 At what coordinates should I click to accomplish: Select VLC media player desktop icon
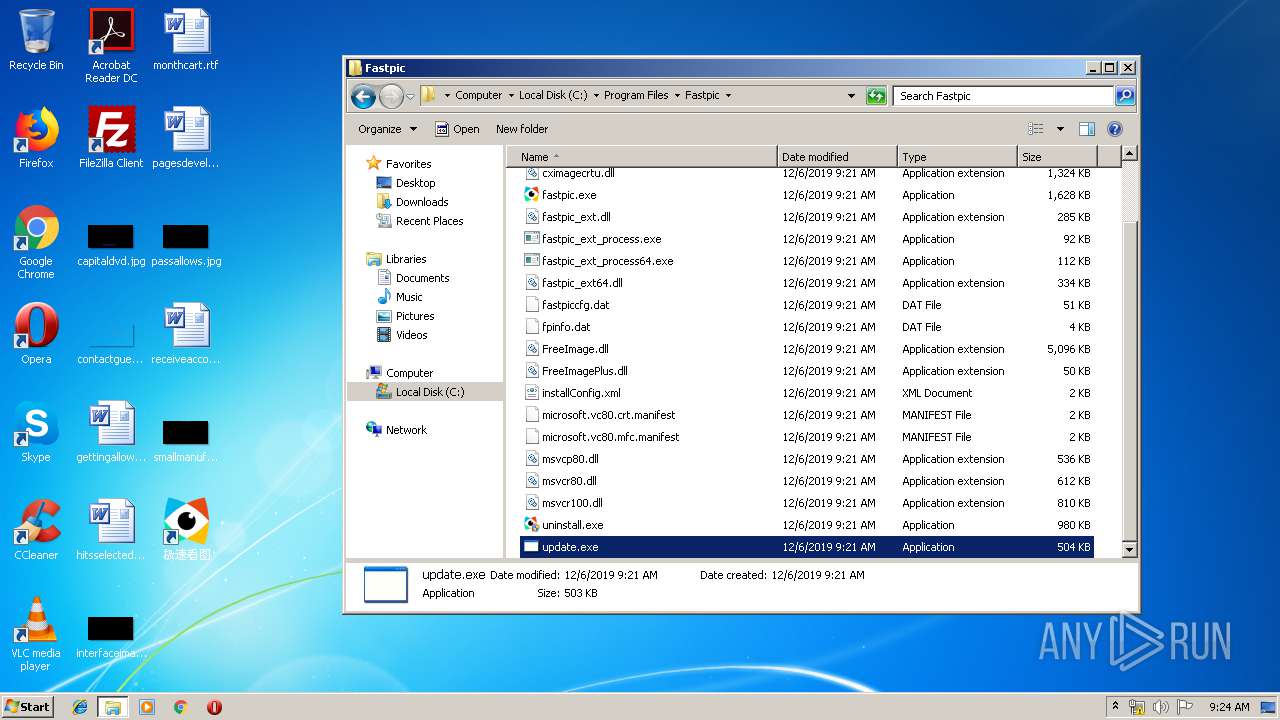(x=36, y=633)
